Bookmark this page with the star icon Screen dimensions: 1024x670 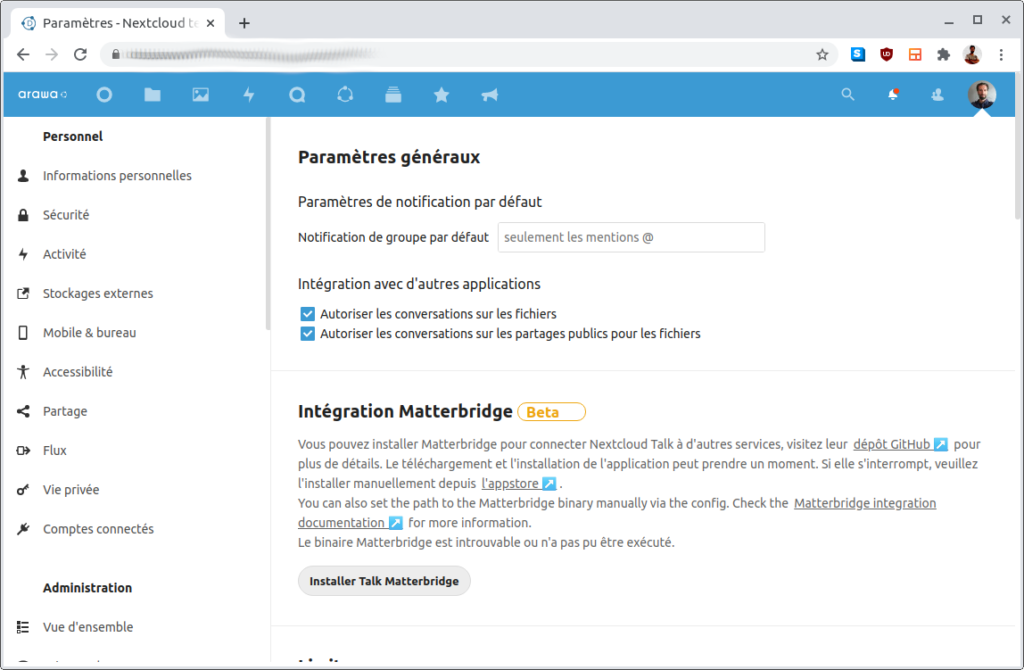[x=822, y=55]
